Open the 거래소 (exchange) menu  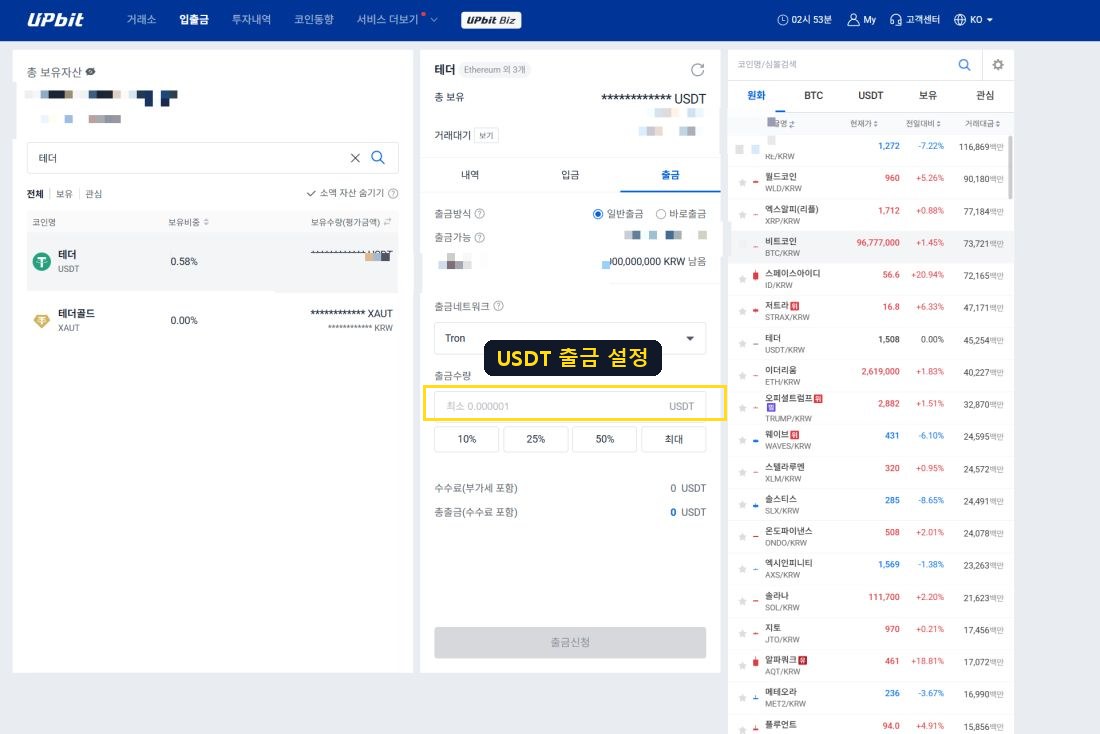pyautogui.click(x=141, y=20)
